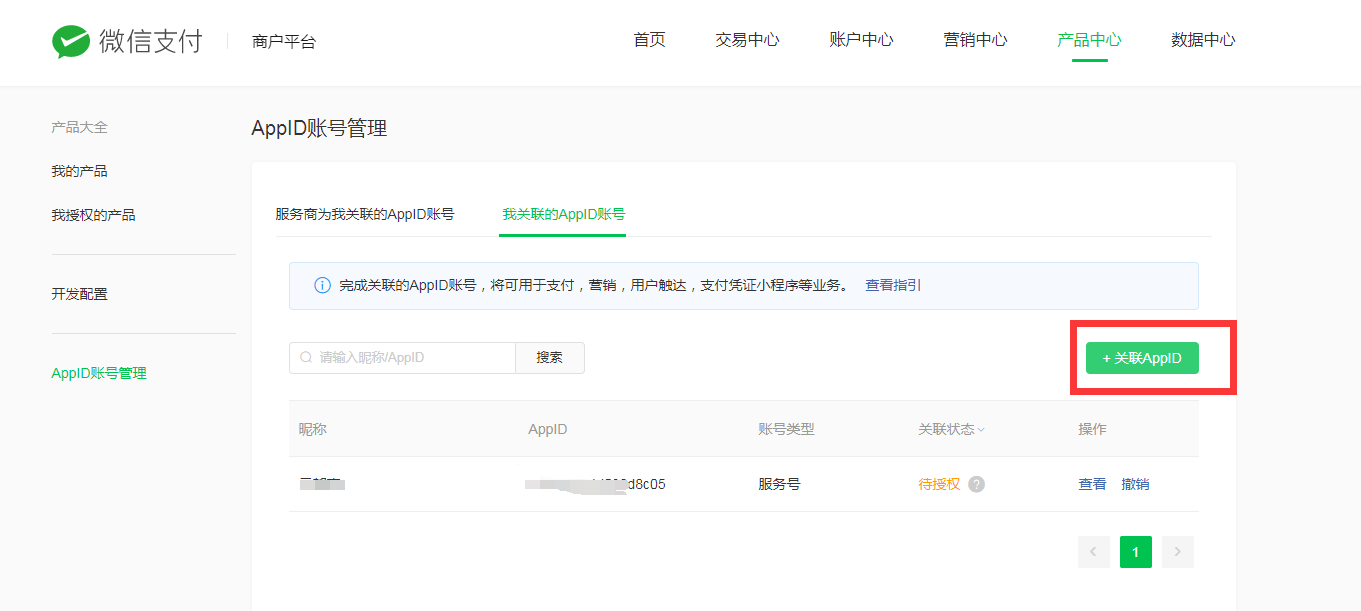Click the AppID账号管理 page title

pyautogui.click(x=319, y=128)
